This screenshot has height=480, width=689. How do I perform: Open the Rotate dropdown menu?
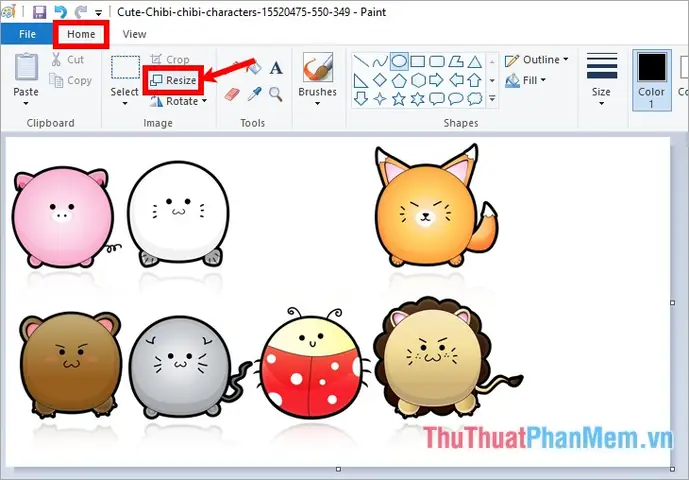pyautogui.click(x=178, y=101)
